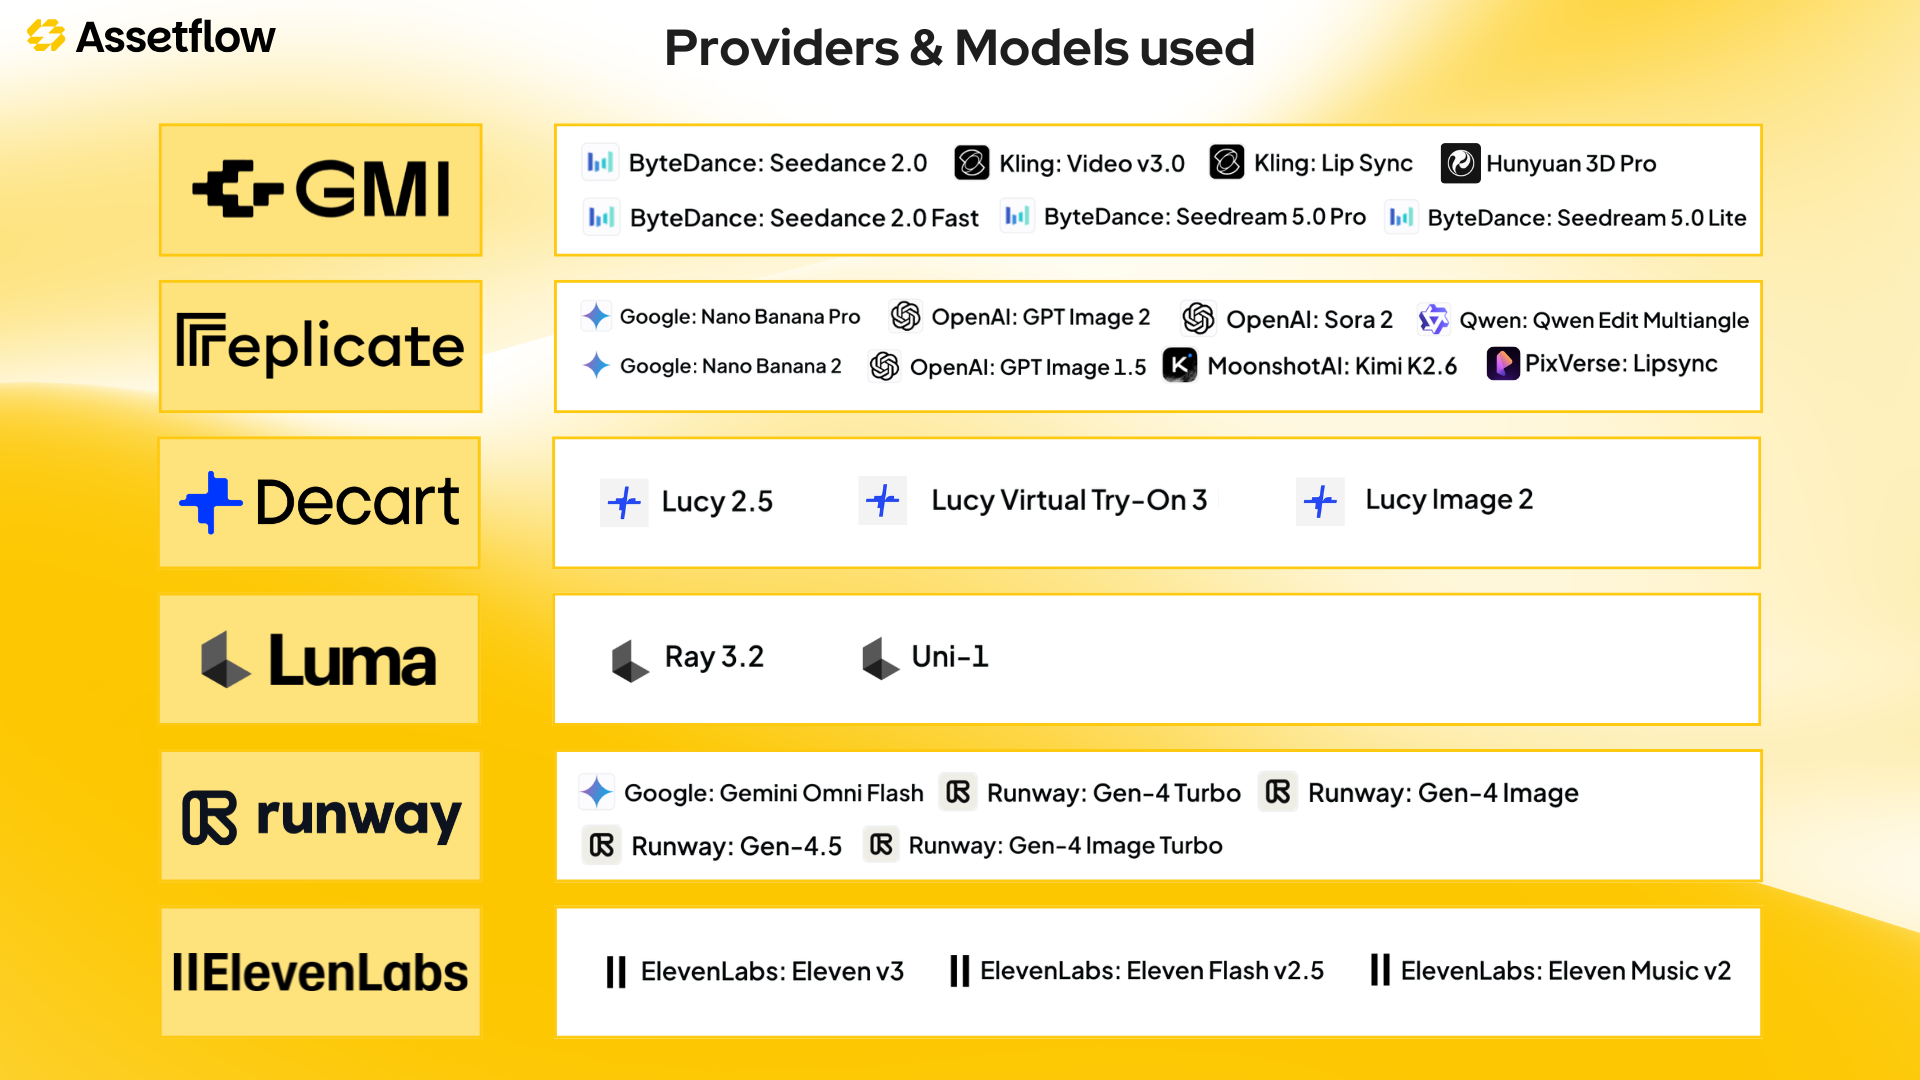This screenshot has width=1920, height=1080.
Task: Click the 'Kling: Video v3.0' label
Action: coord(1092,163)
